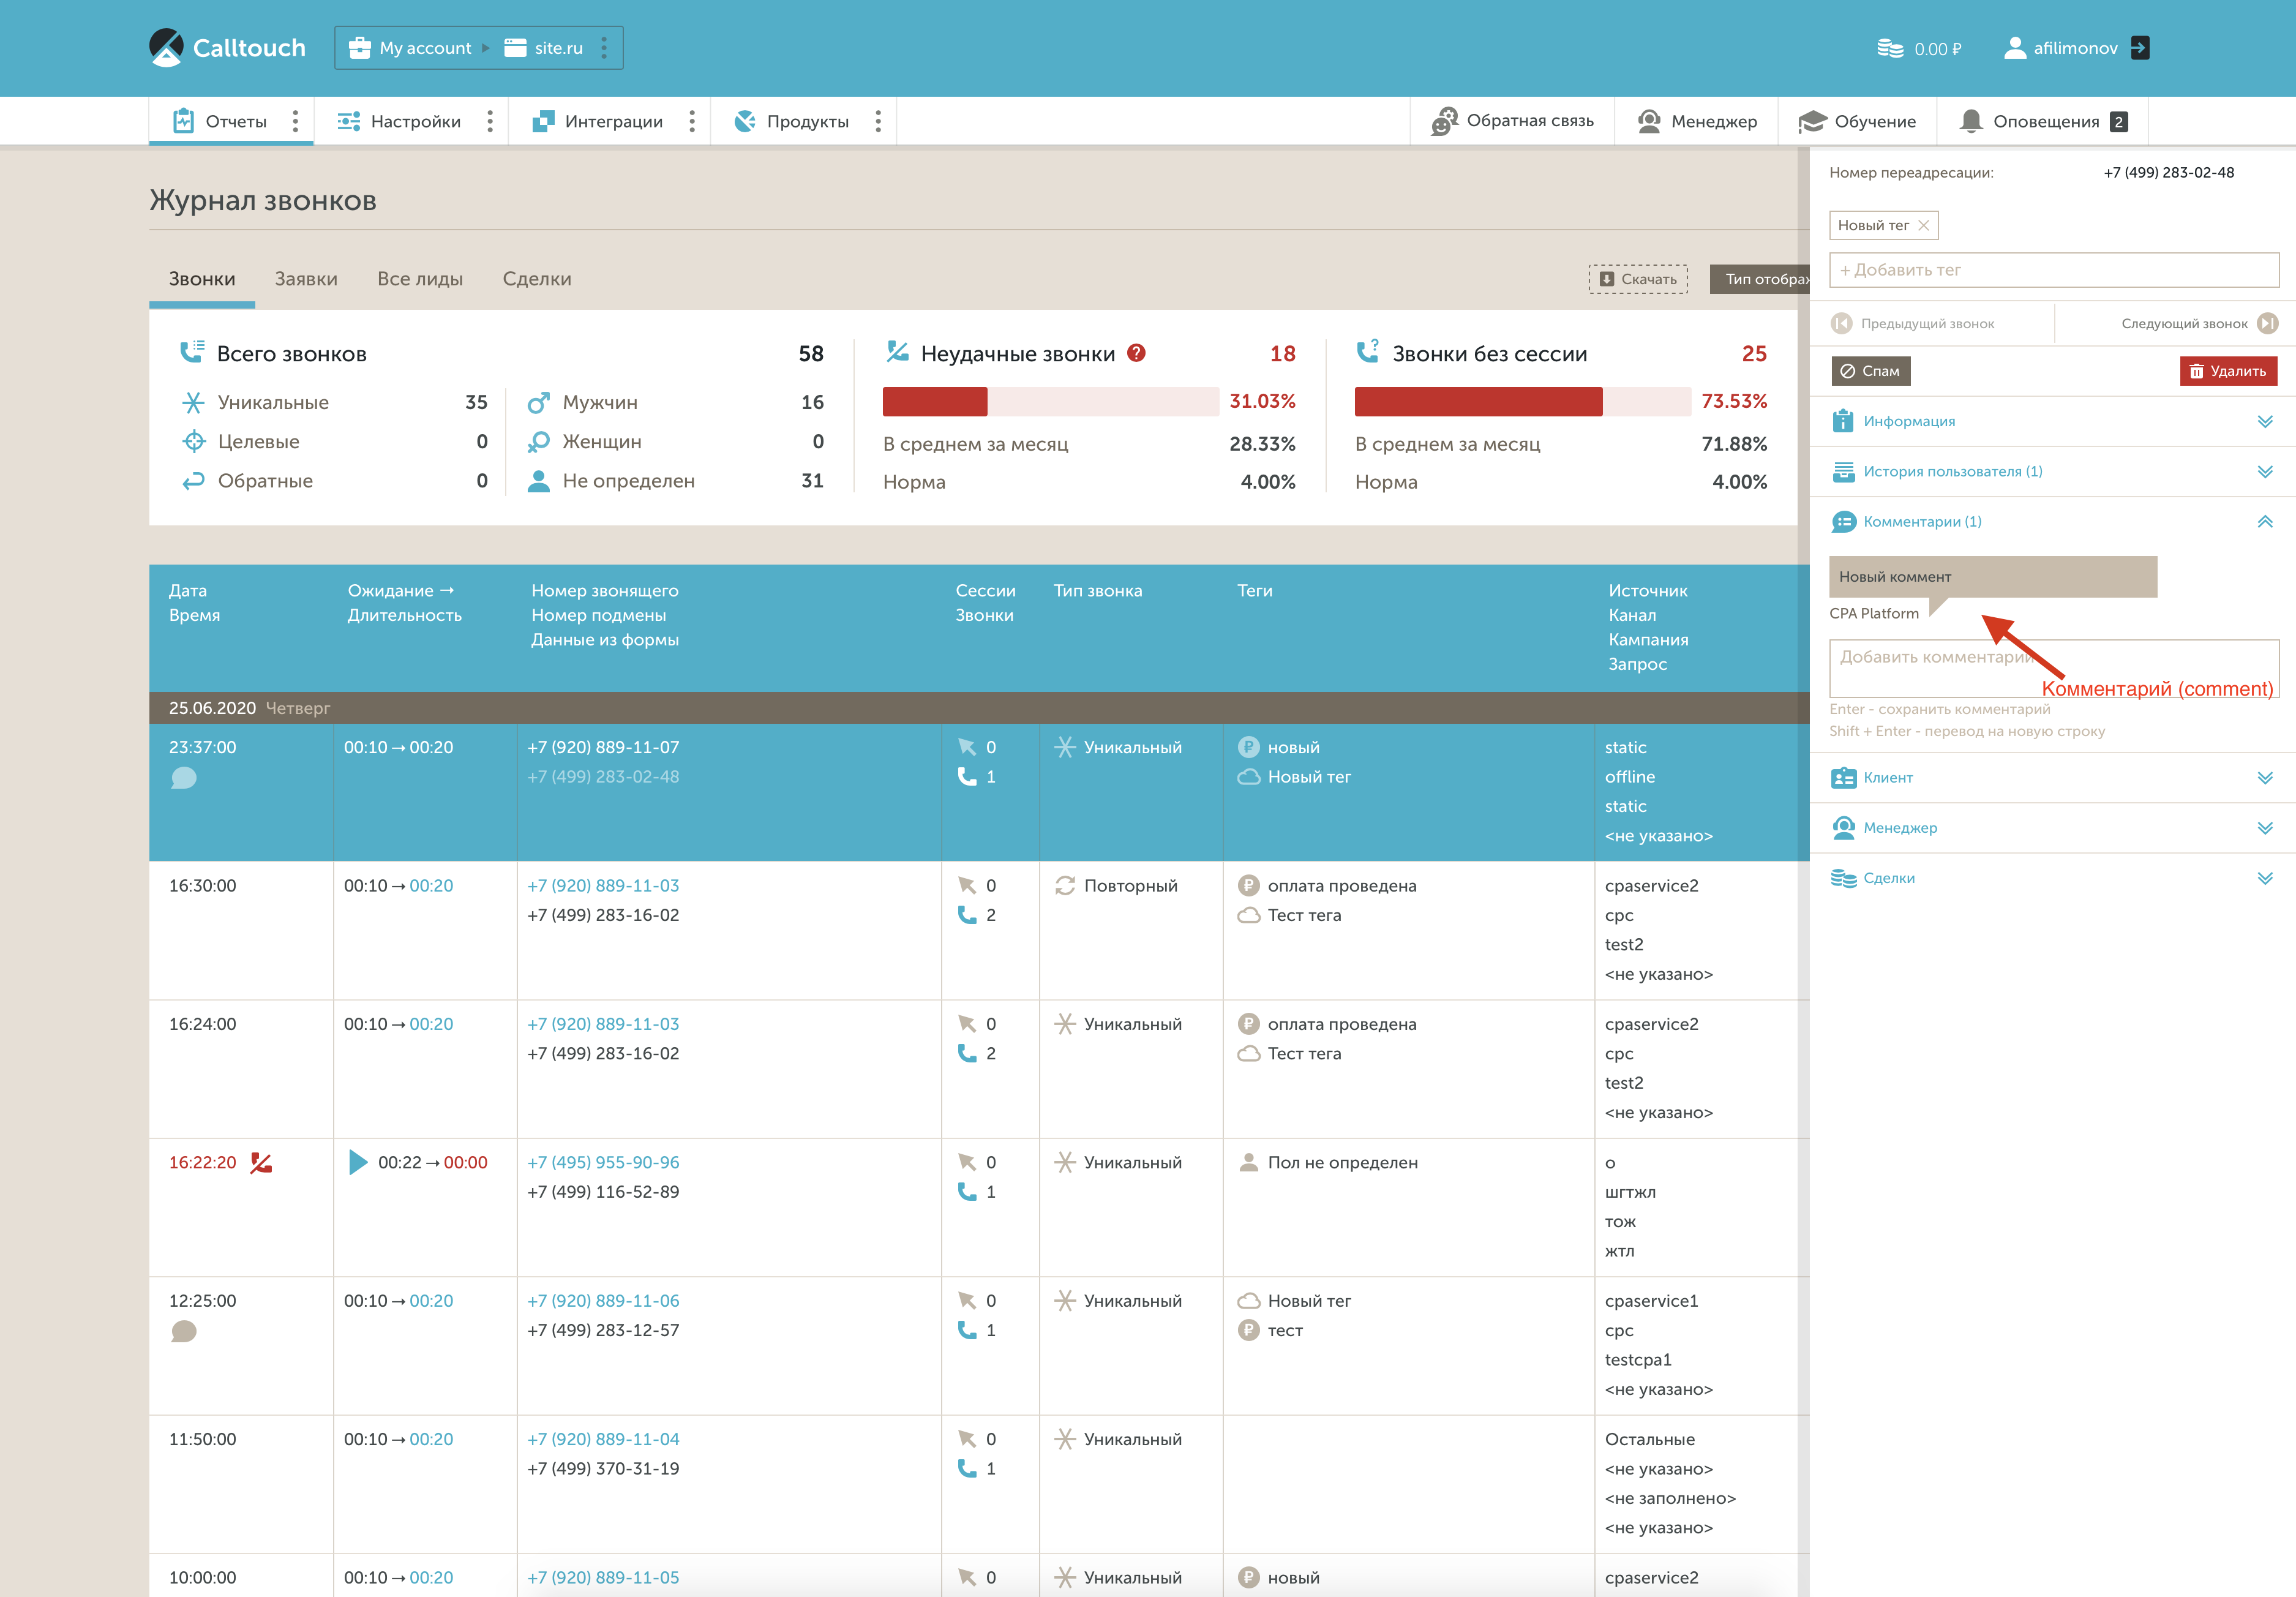Click Пол не определен person icon

pos(1248,1162)
